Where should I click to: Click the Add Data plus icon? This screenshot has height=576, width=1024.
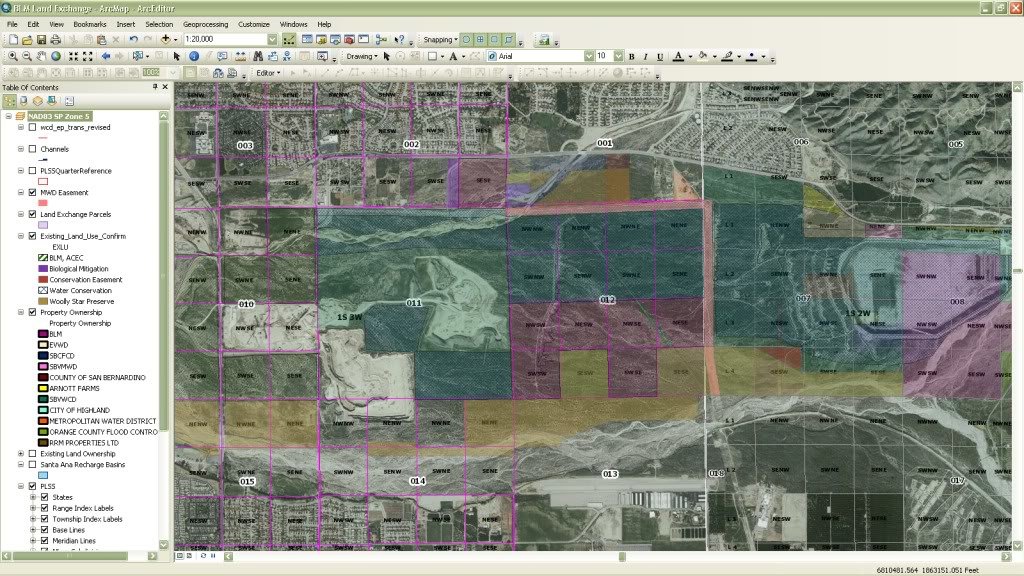click(166, 40)
